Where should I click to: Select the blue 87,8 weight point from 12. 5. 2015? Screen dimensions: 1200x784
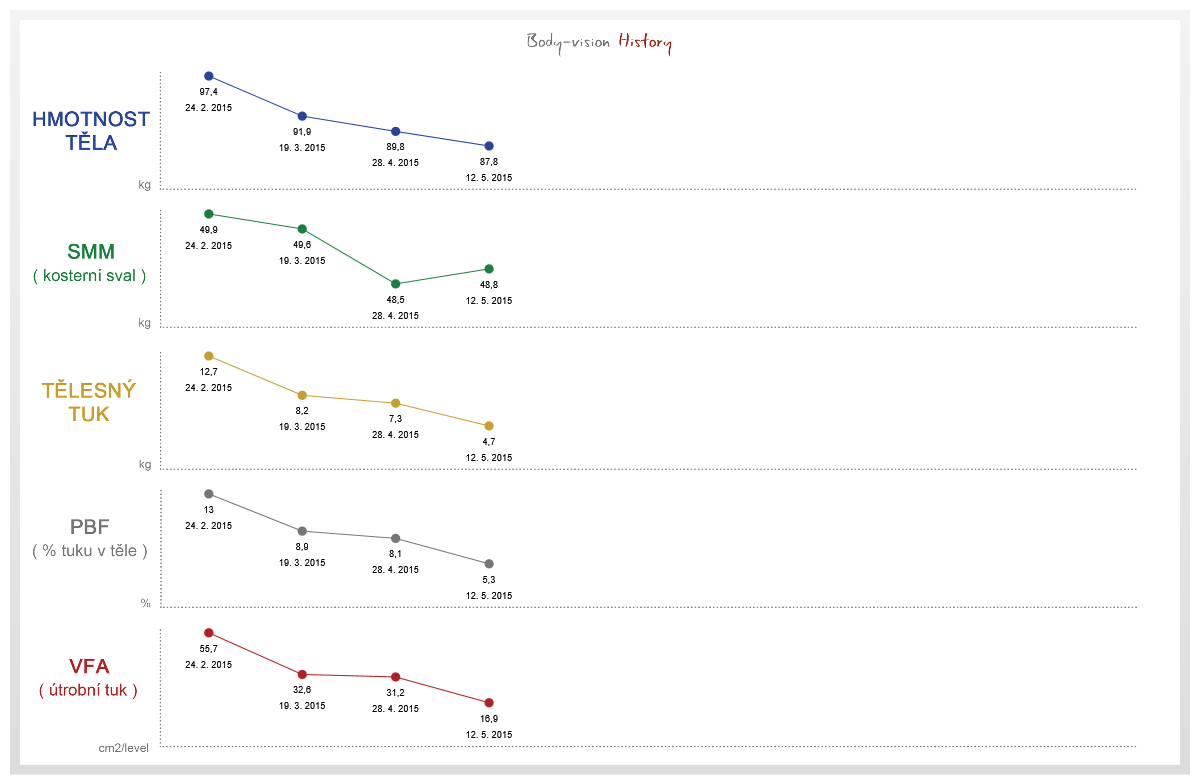489,146
